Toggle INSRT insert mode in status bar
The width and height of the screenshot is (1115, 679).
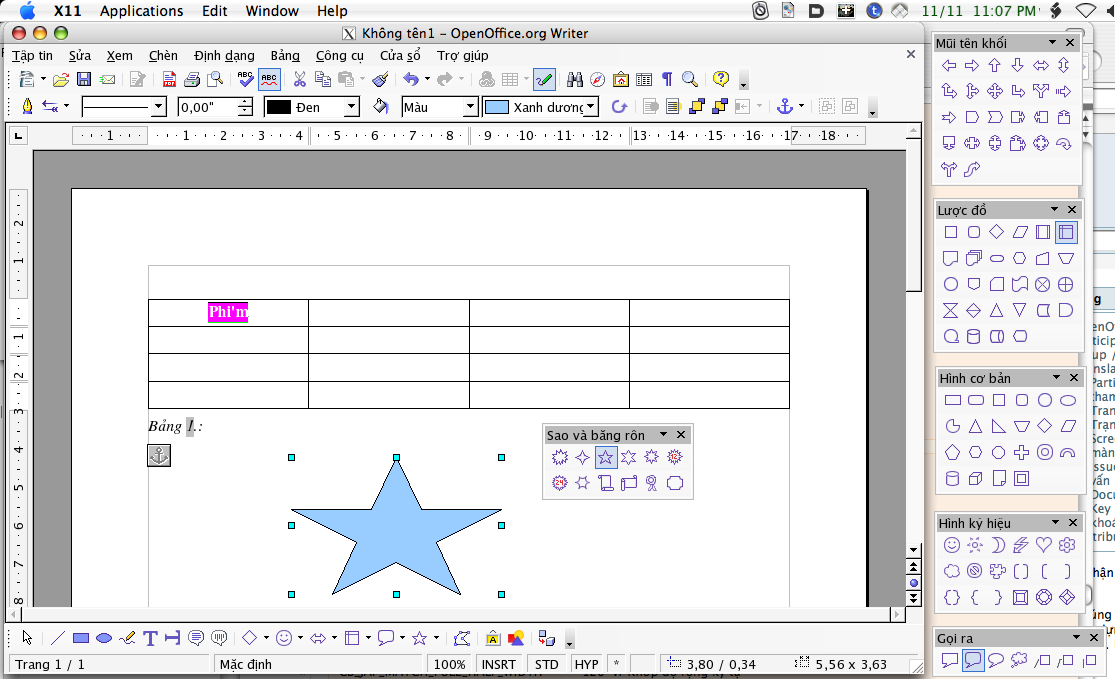click(498, 665)
